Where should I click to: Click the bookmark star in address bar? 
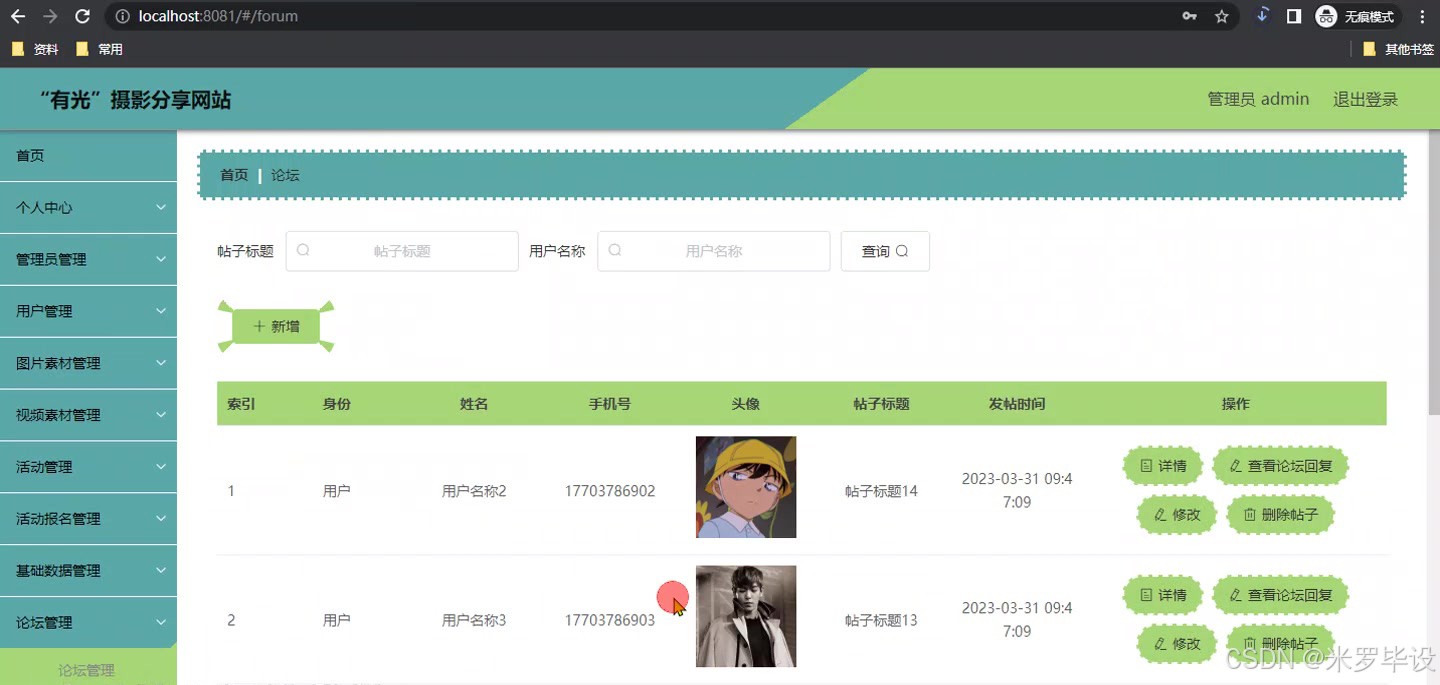(x=1222, y=15)
